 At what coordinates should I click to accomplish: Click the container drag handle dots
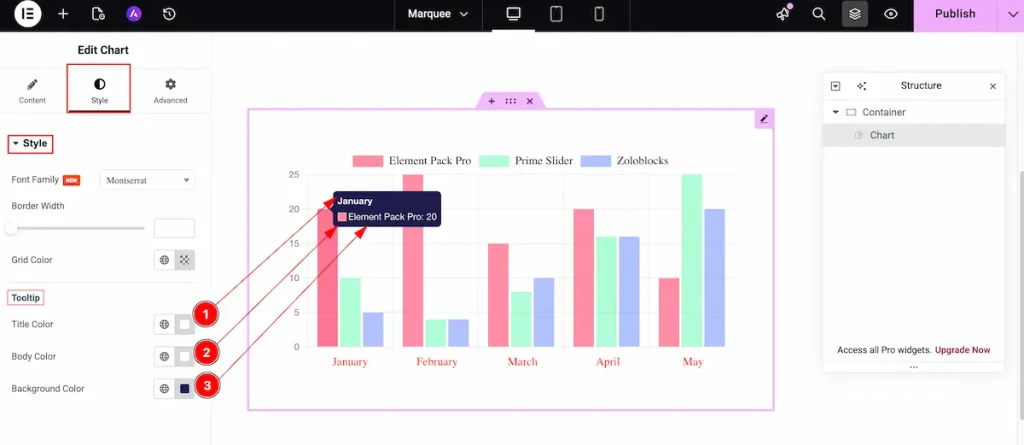click(511, 101)
